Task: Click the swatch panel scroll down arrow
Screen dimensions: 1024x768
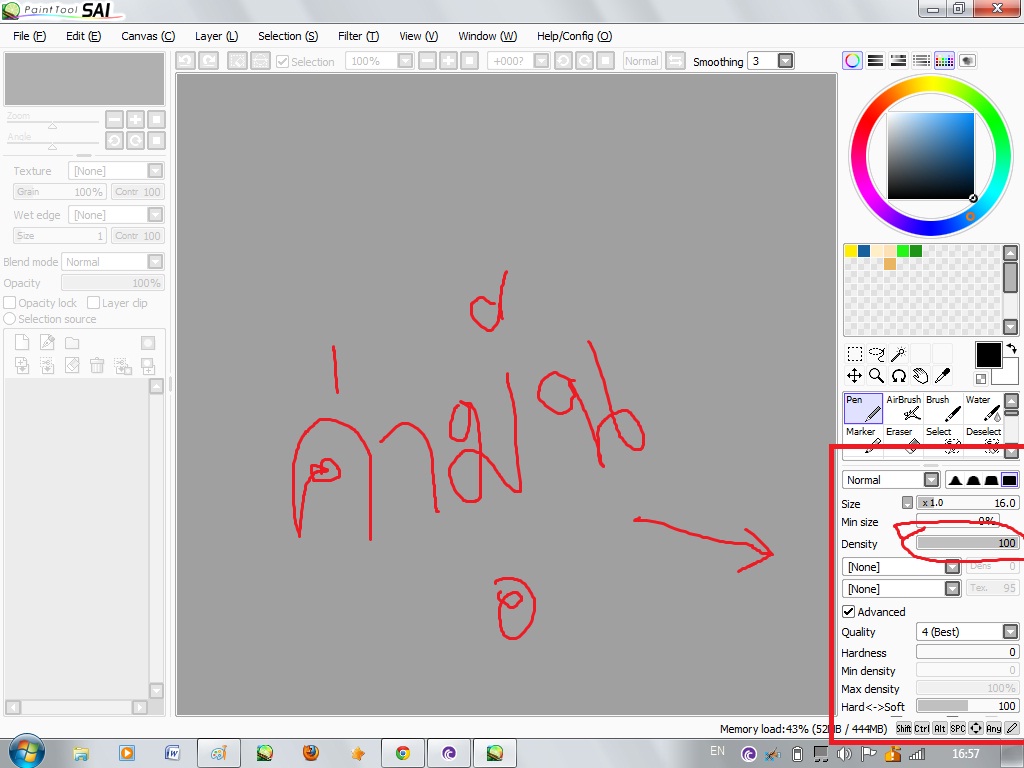Action: [x=1010, y=327]
